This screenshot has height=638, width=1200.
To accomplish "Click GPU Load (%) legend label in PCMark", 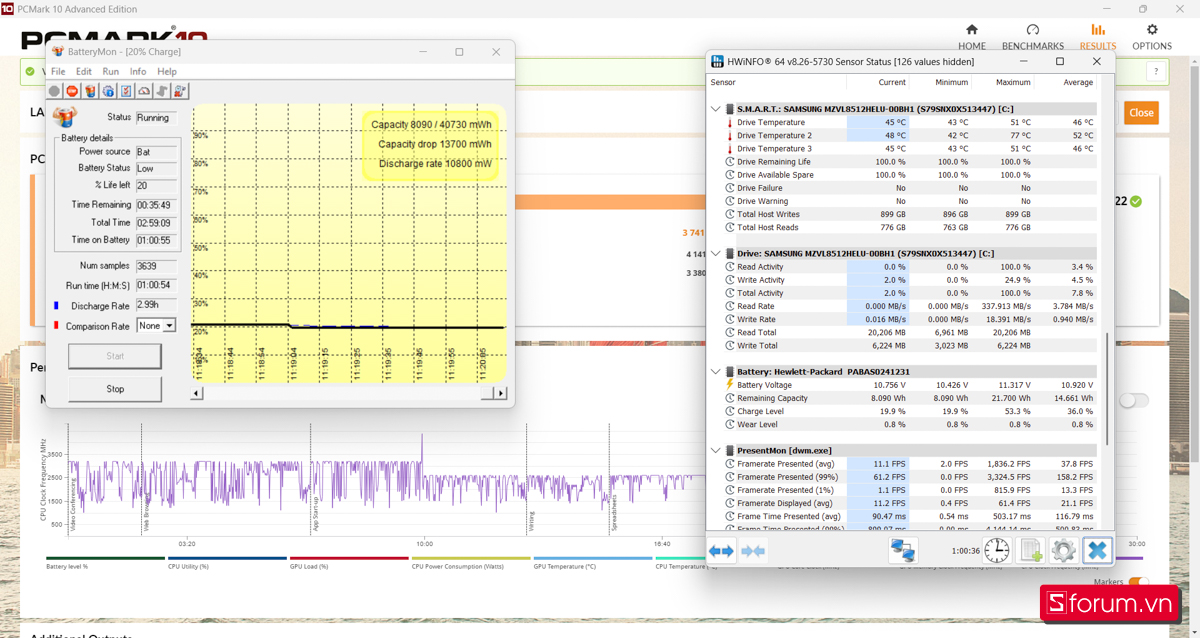I will click(x=309, y=566).
